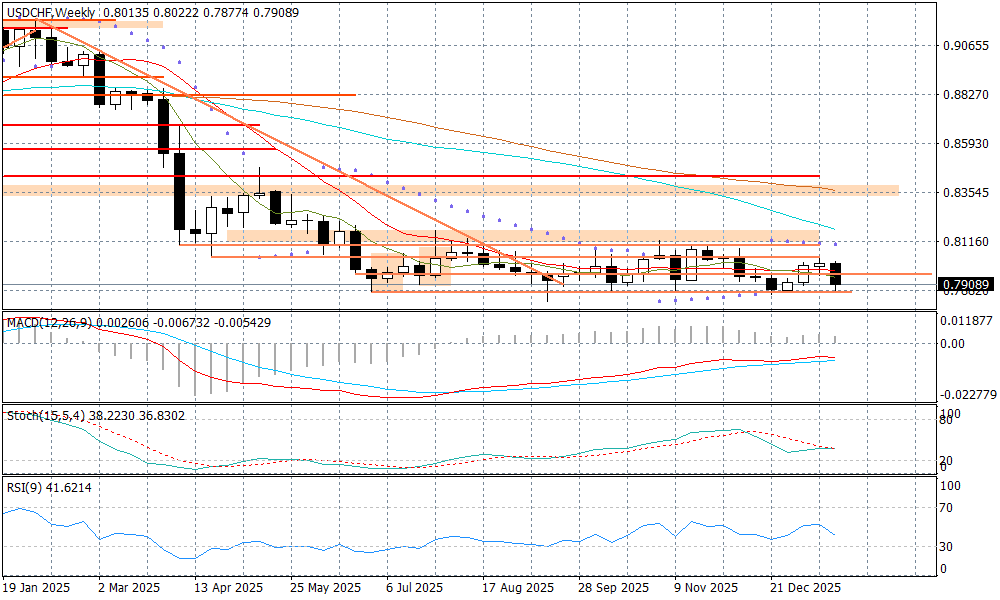Click the 0.90655 price axis label
Screen dimensions: 1000x600
965,46
